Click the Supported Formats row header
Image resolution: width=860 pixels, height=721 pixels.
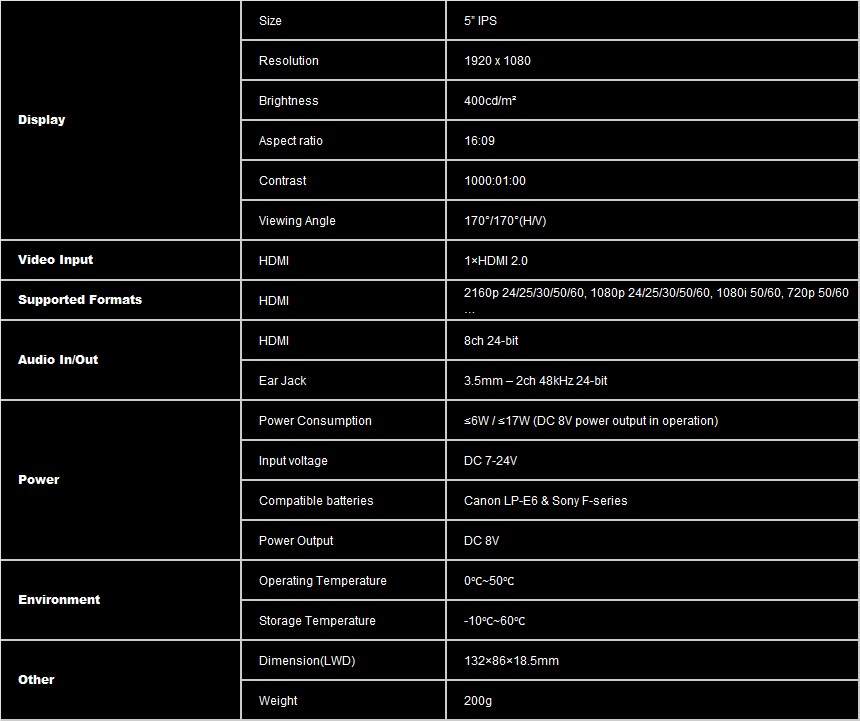click(80, 300)
